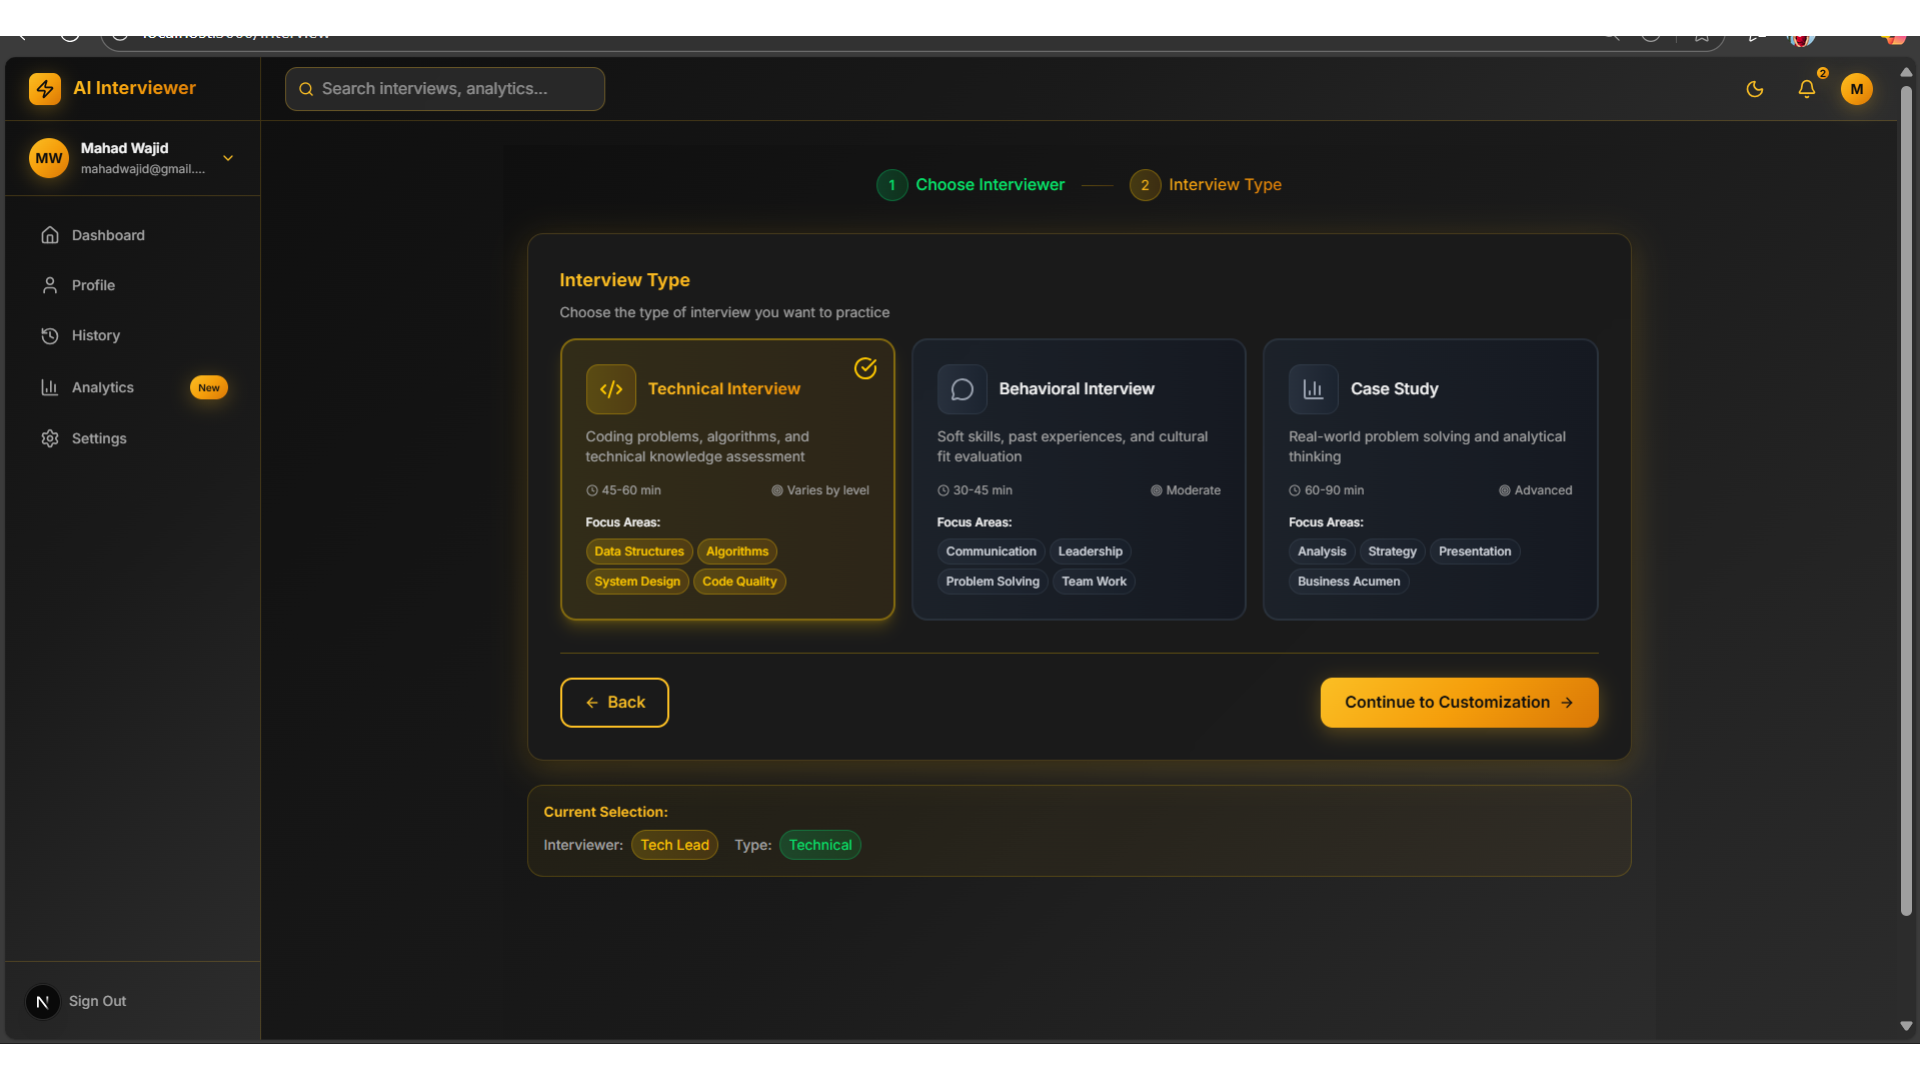Expand the Mahad Wajid account chevron
1920x1080 pixels.
click(x=228, y=158)
